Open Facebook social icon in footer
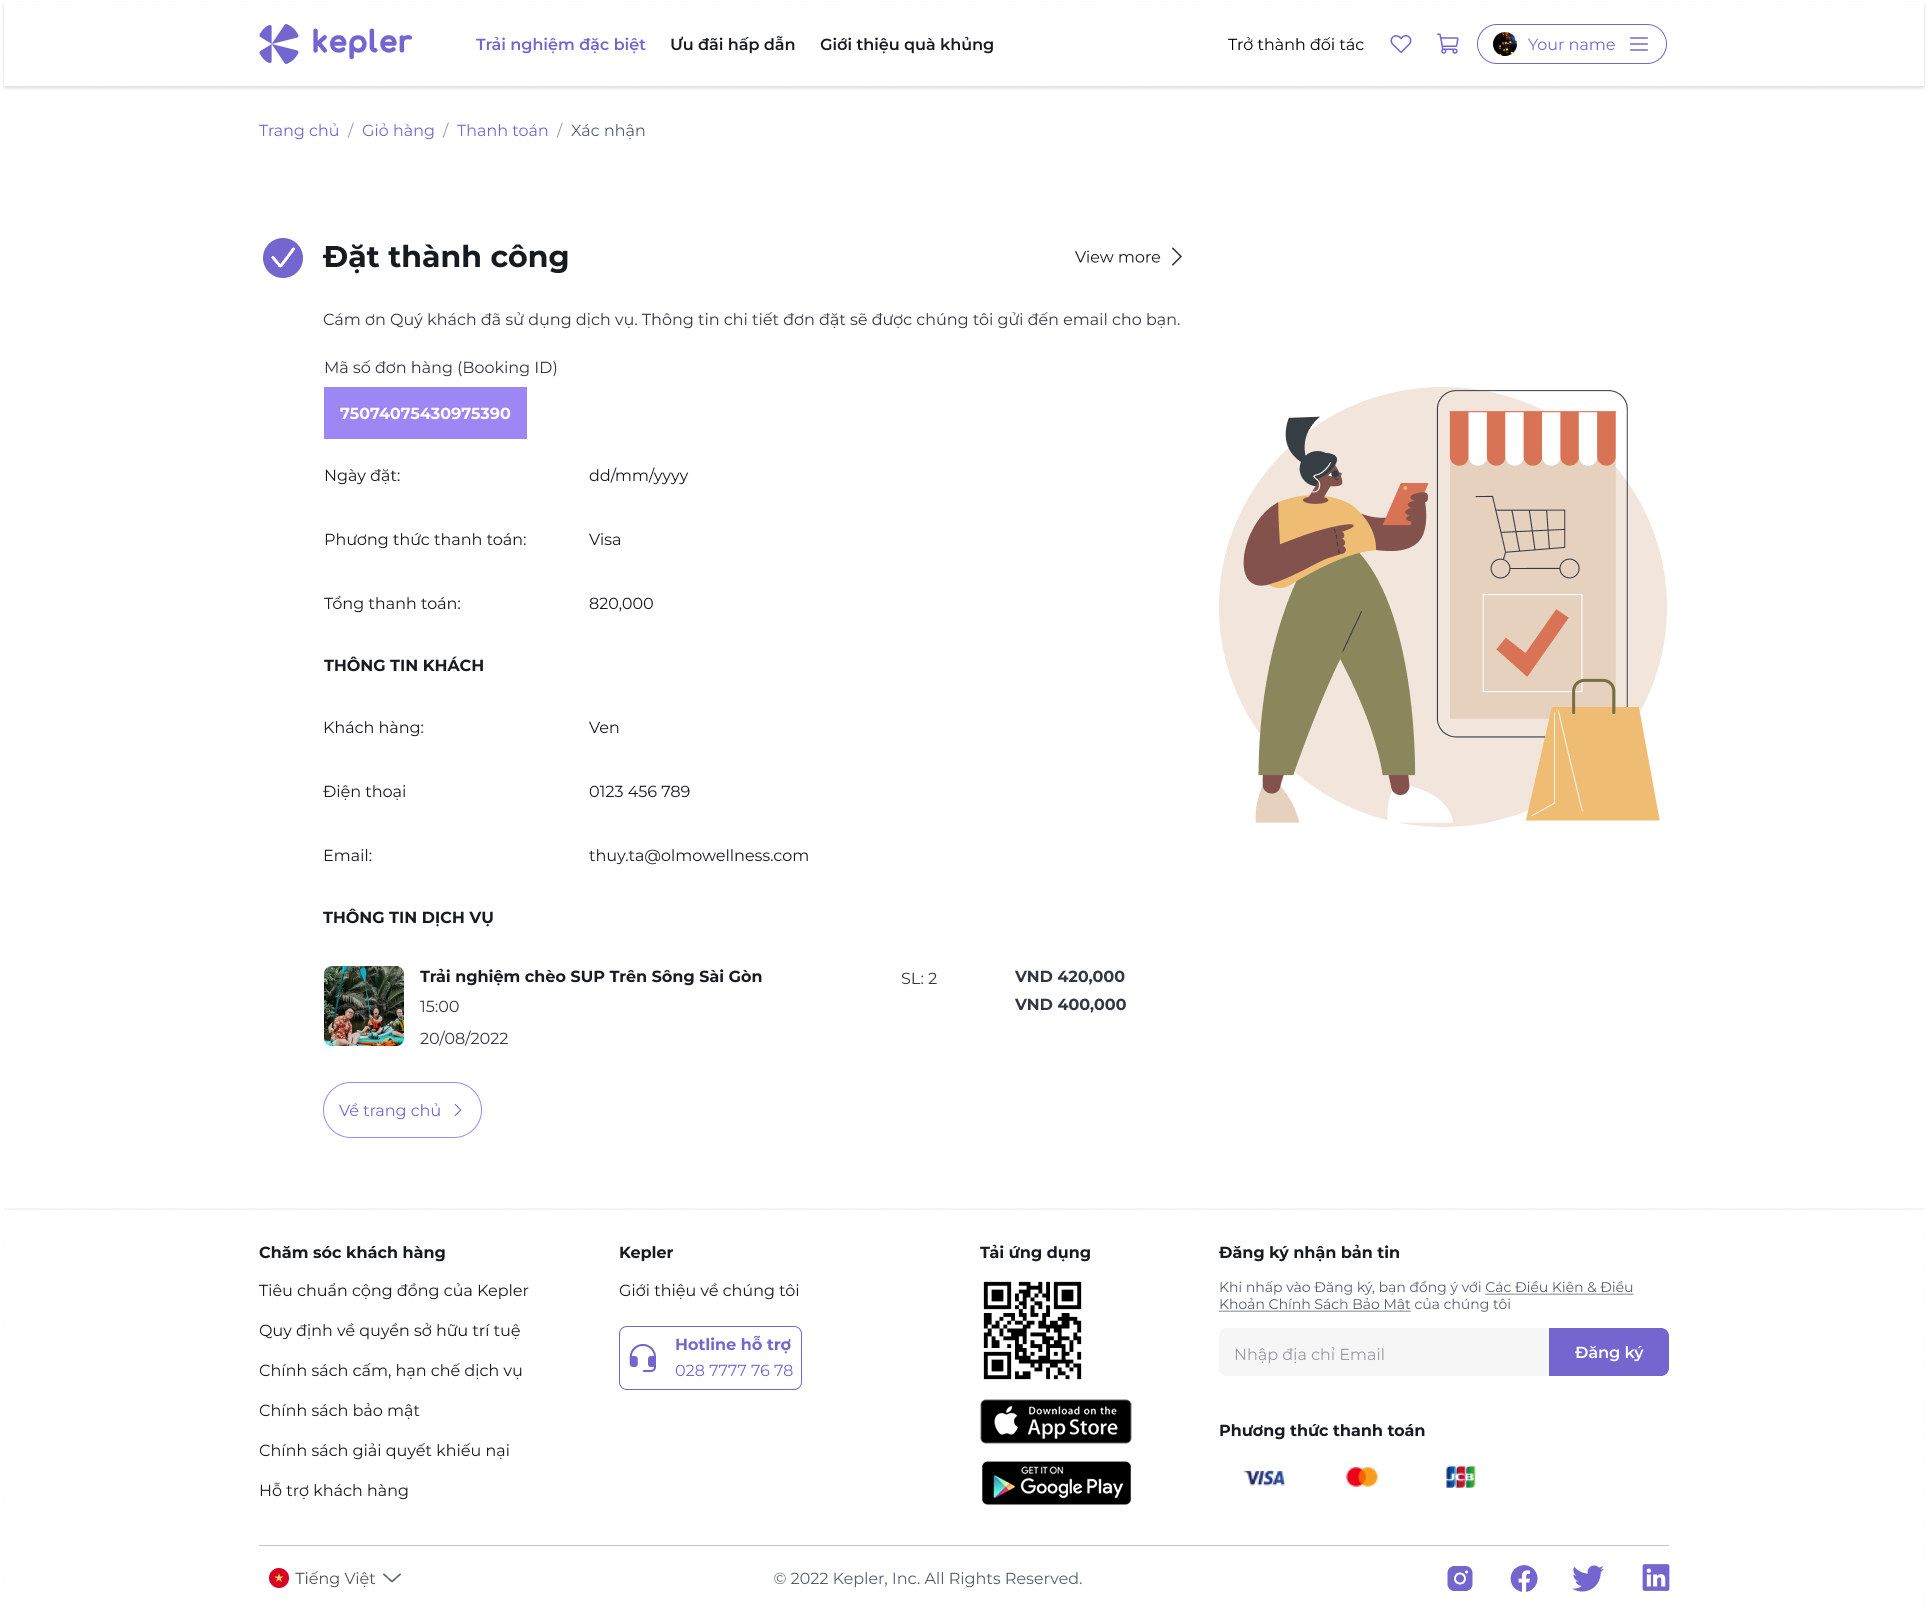 pyautogui.click(x=1523, y=1578)
